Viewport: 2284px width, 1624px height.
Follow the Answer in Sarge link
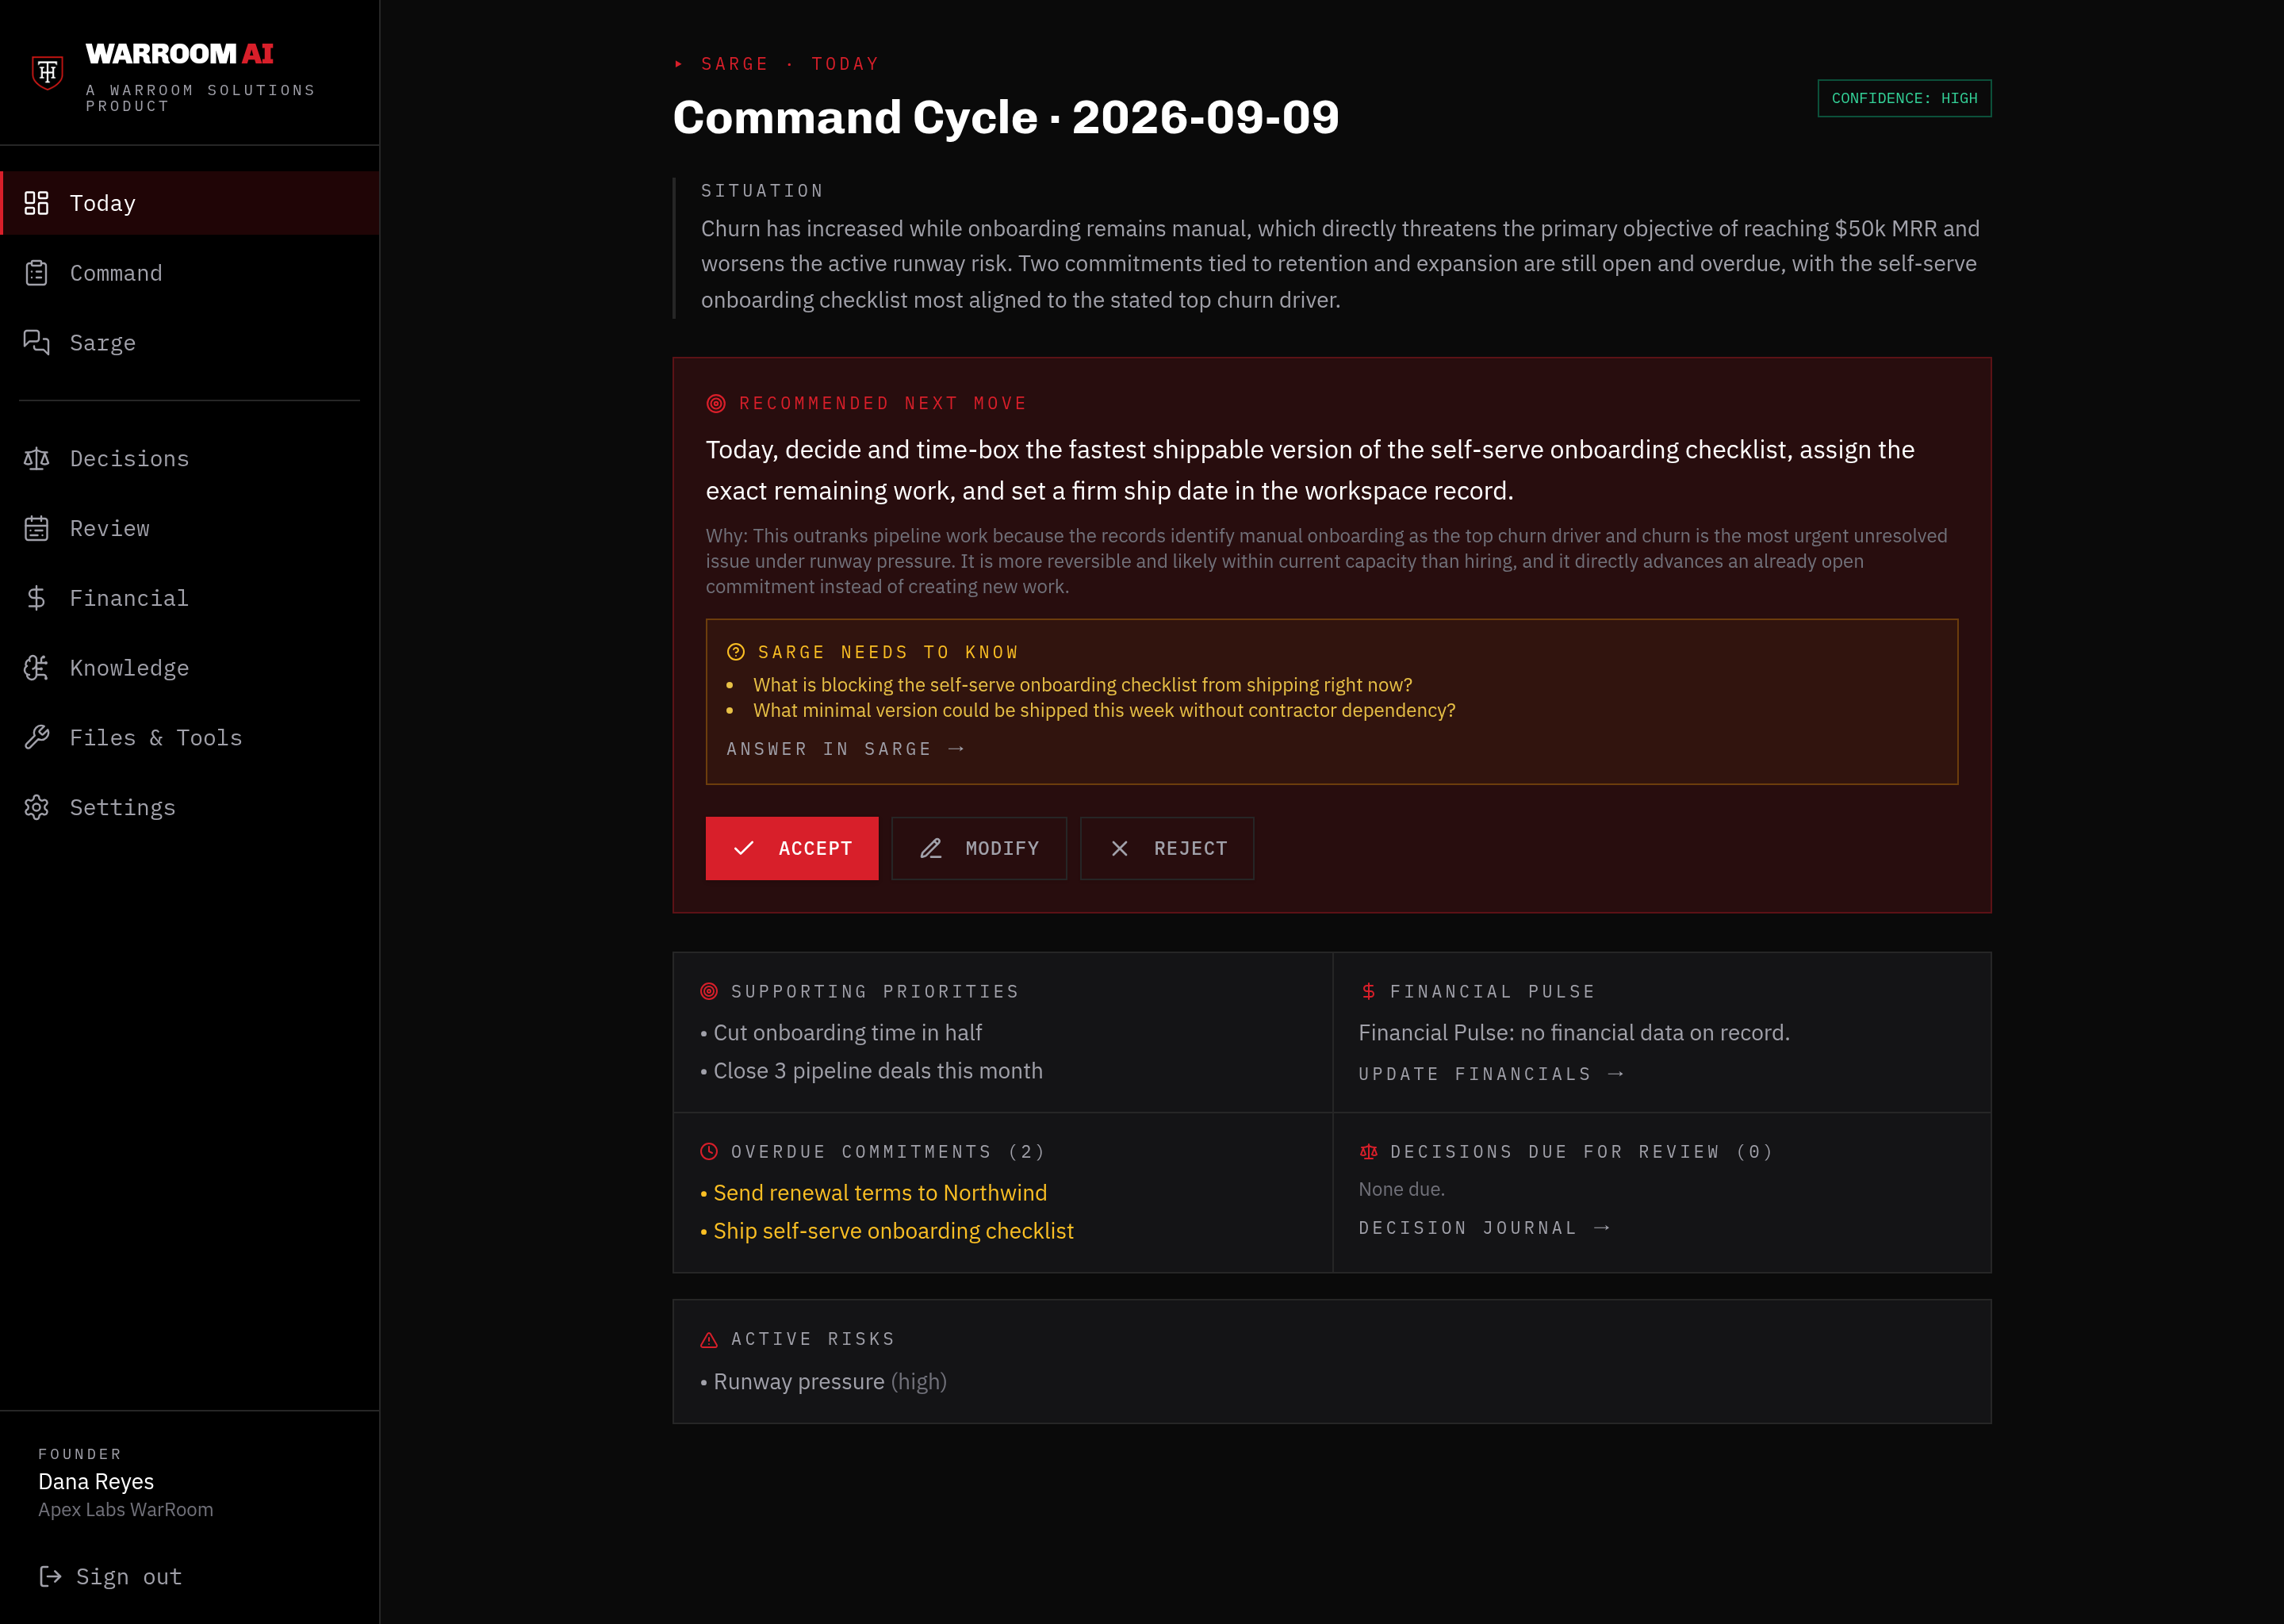(845, 749)
